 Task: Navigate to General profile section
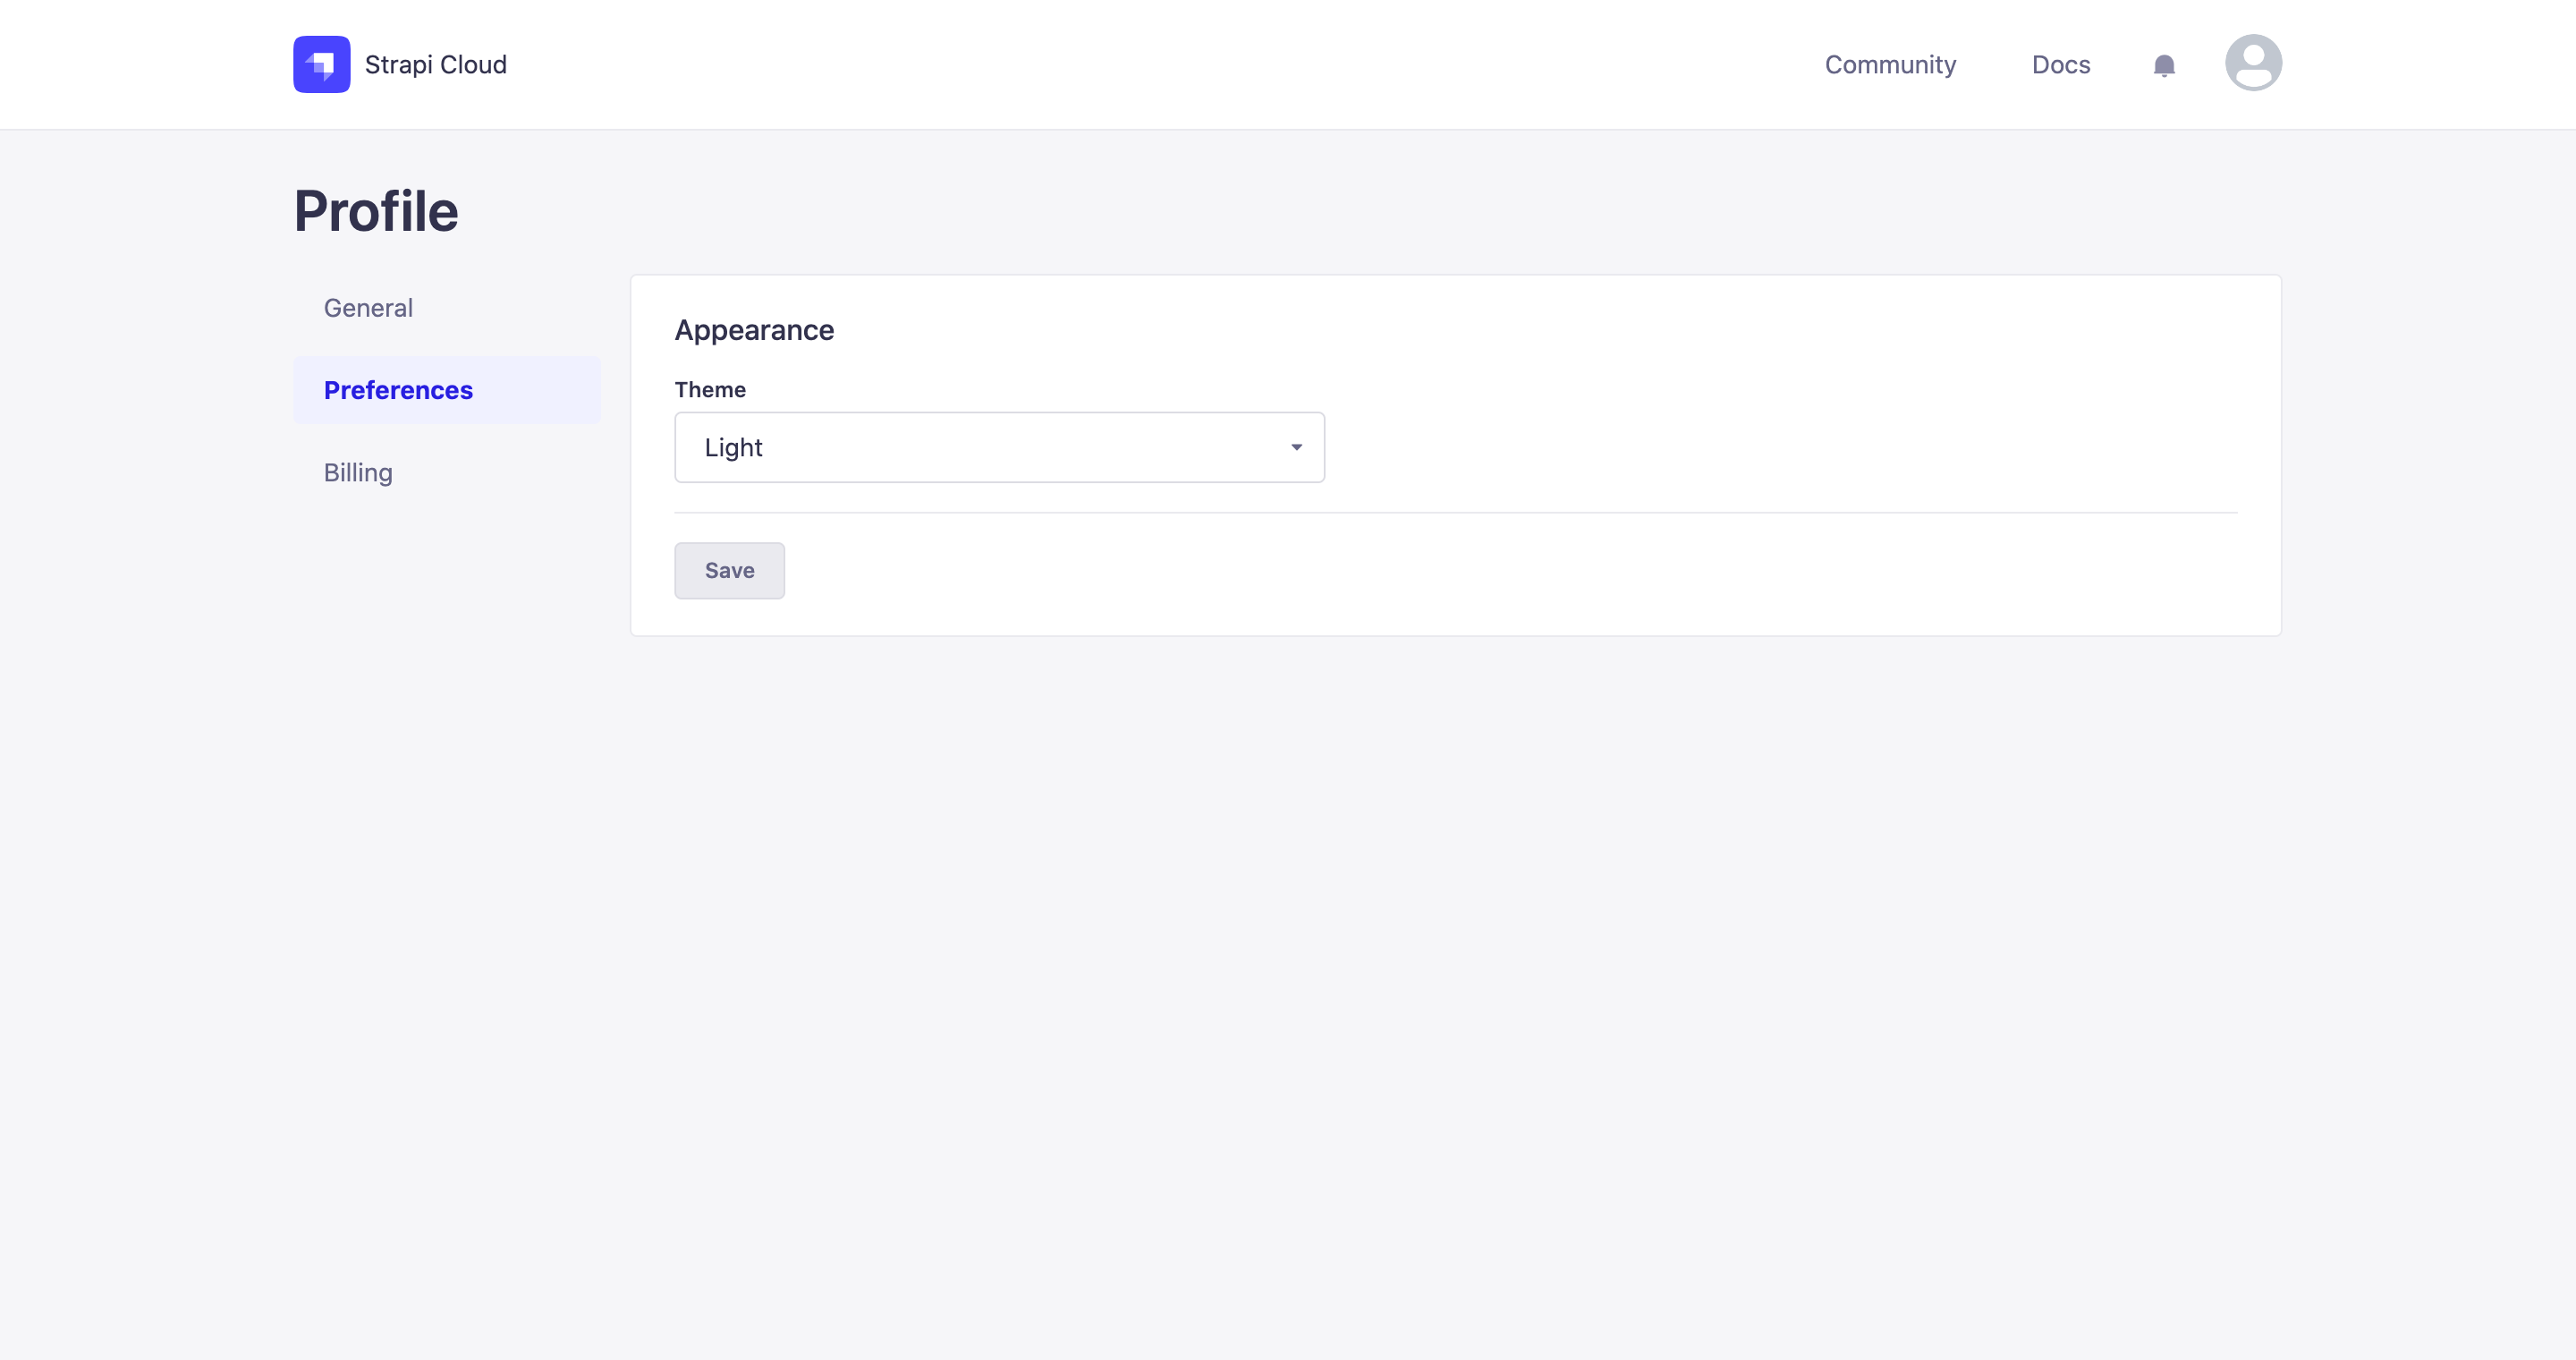click(368, 307)
